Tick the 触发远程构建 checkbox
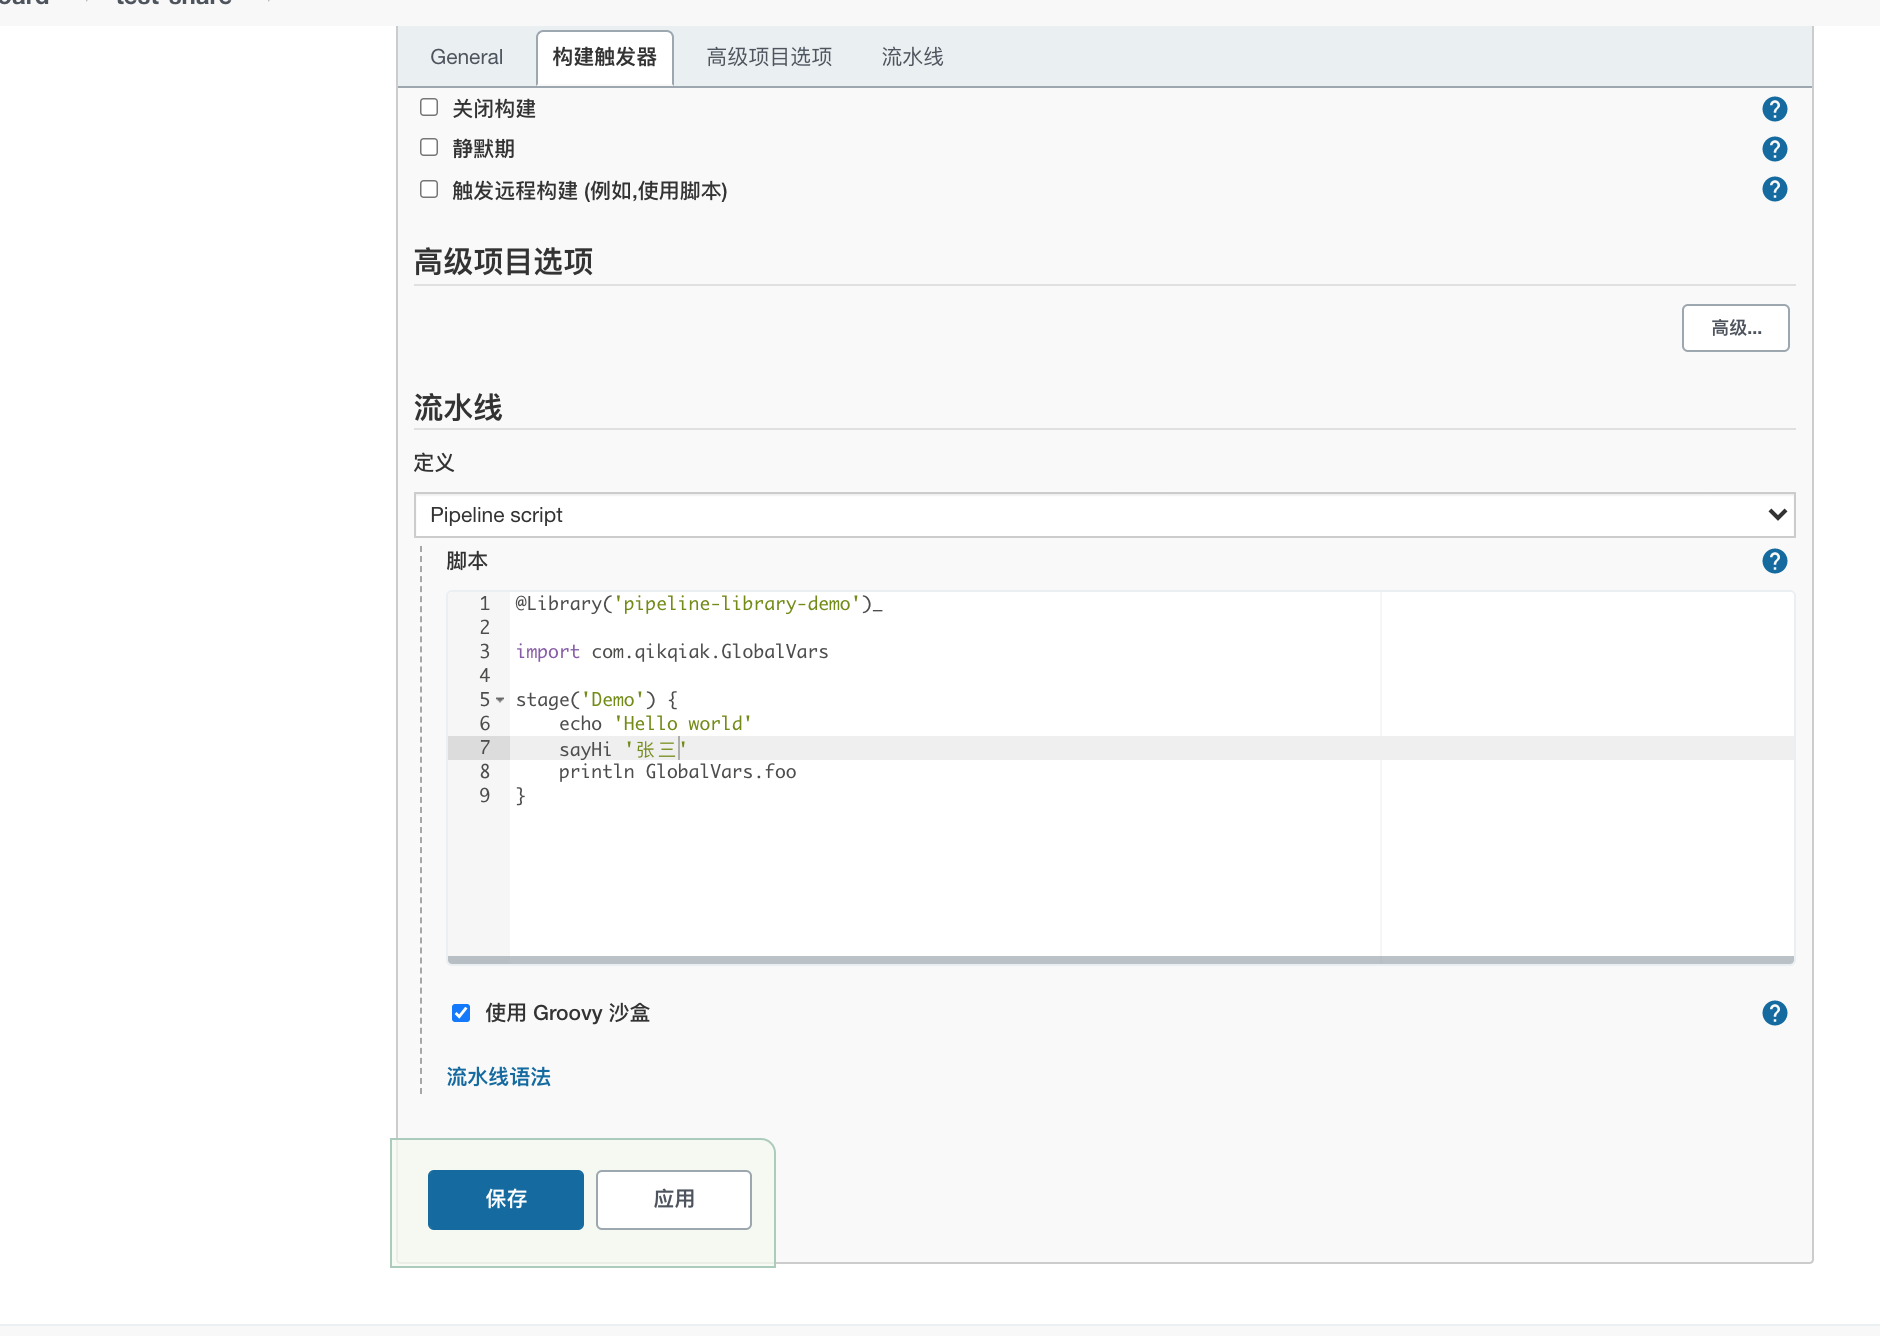Image resolution: width=1880 pixels, height=1336 pixels. coord(429,189)
